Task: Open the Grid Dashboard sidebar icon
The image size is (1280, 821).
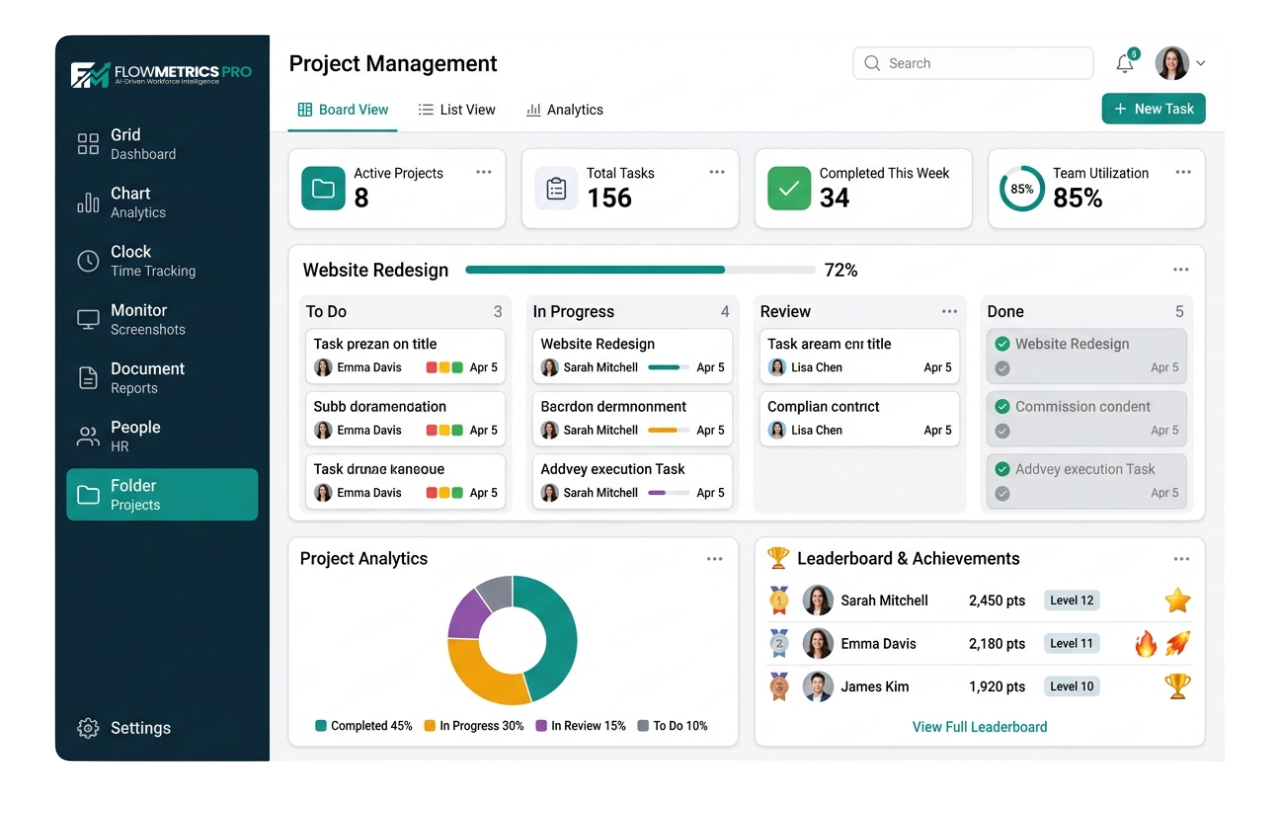Action: pos(88,144)
